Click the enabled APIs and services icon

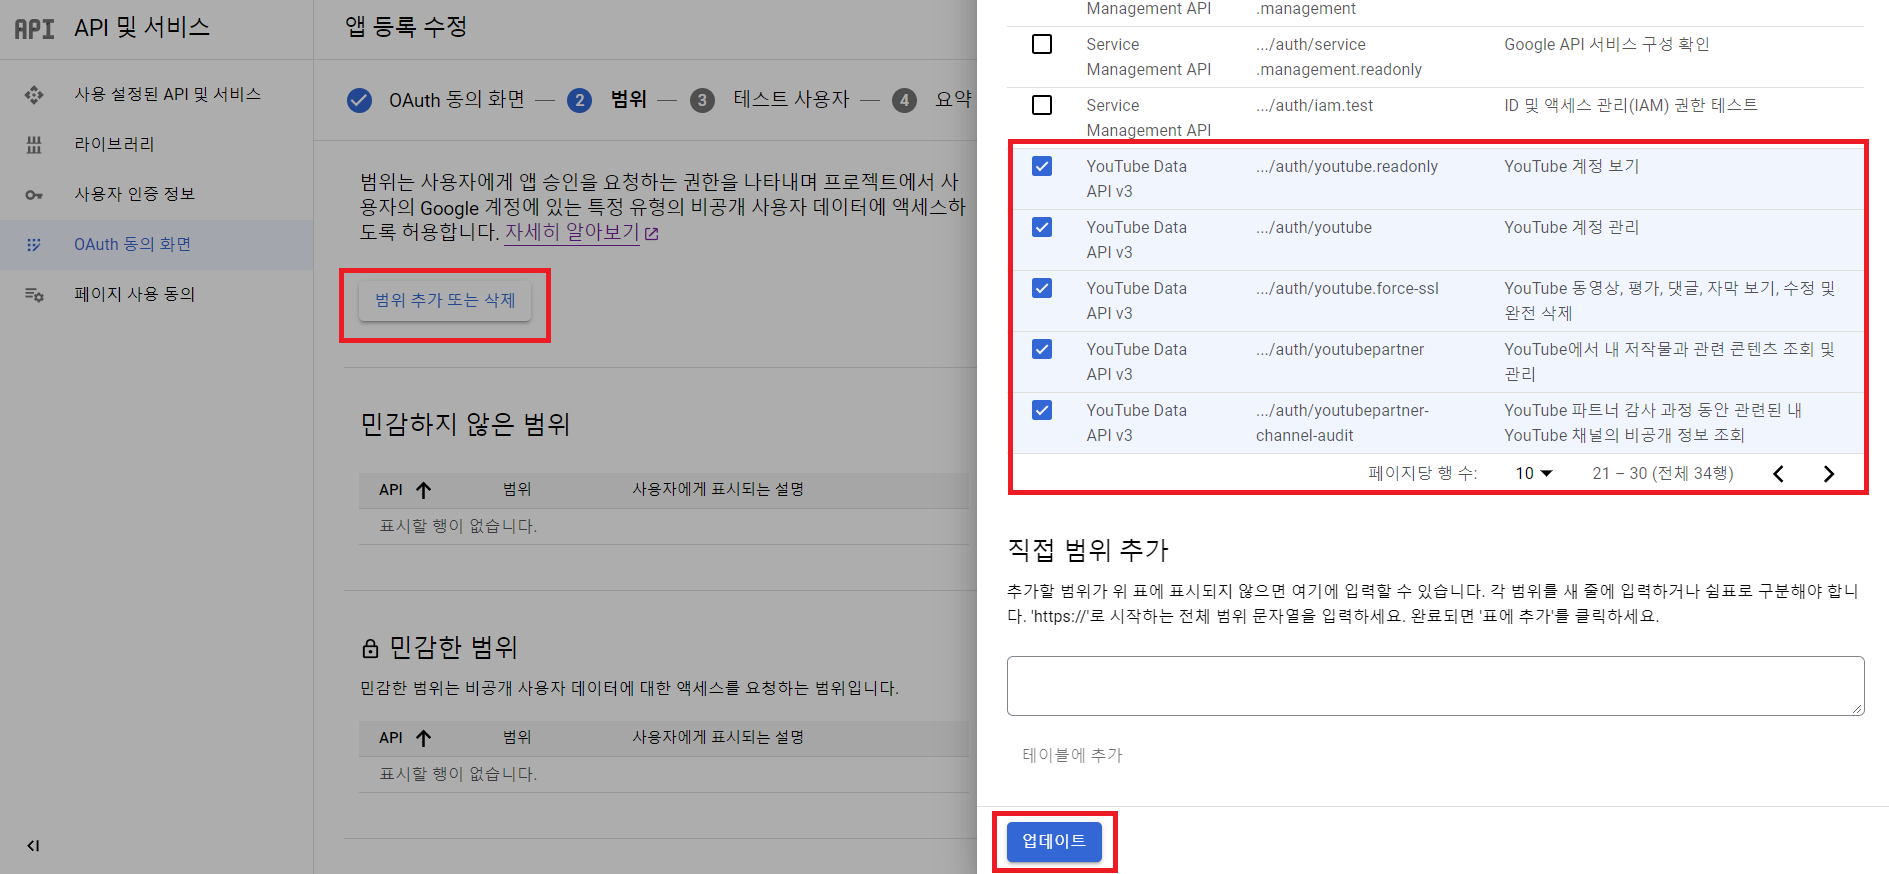tap(34, 94)
